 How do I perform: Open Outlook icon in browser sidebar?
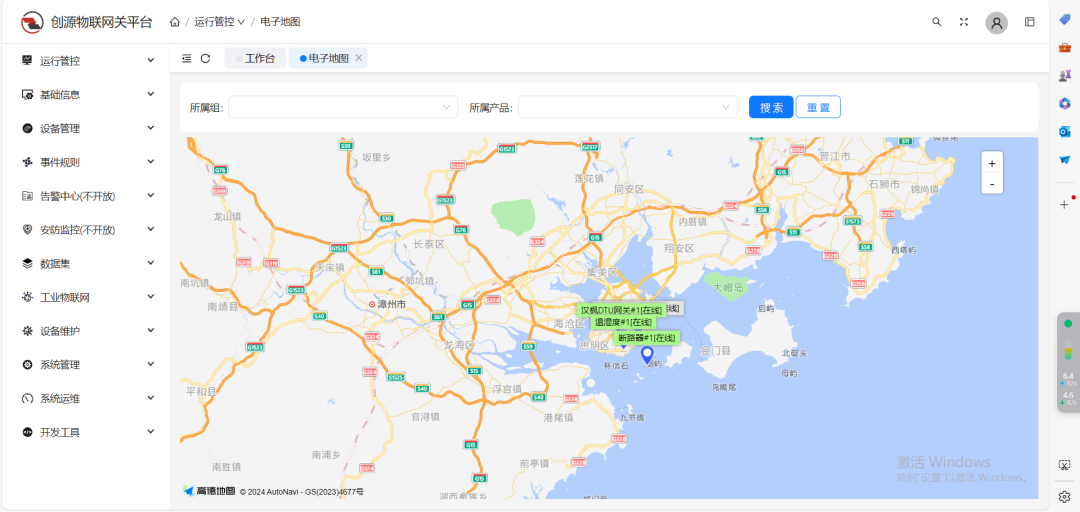[x=1065, y=131]
